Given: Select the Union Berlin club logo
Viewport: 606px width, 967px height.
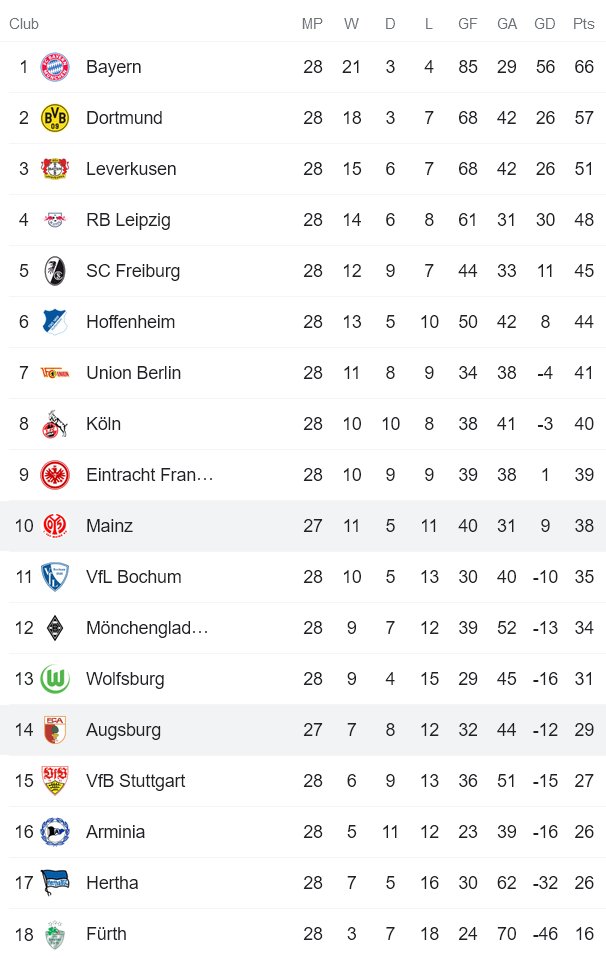Looking at the screenshot, I should tap(57, 372).
